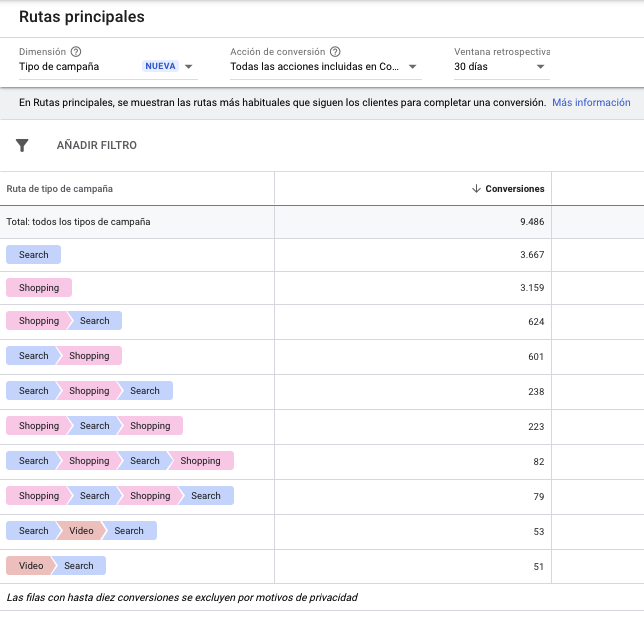Click Search chip in the 601 row

click(33, 356)
